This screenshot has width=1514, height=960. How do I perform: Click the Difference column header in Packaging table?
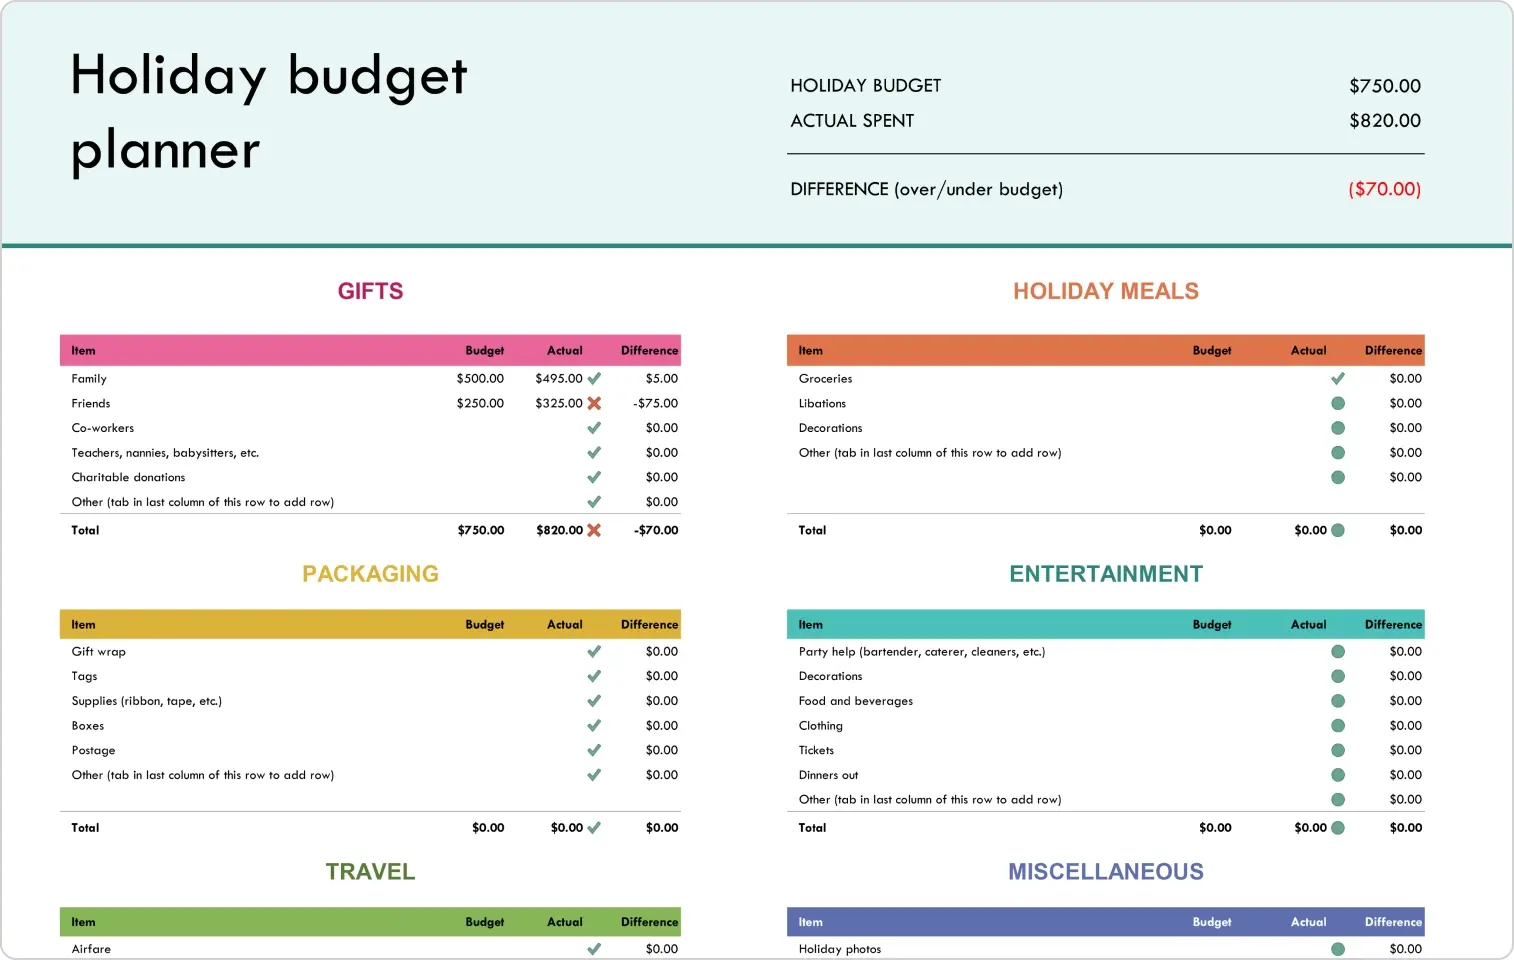click(650, 625)
